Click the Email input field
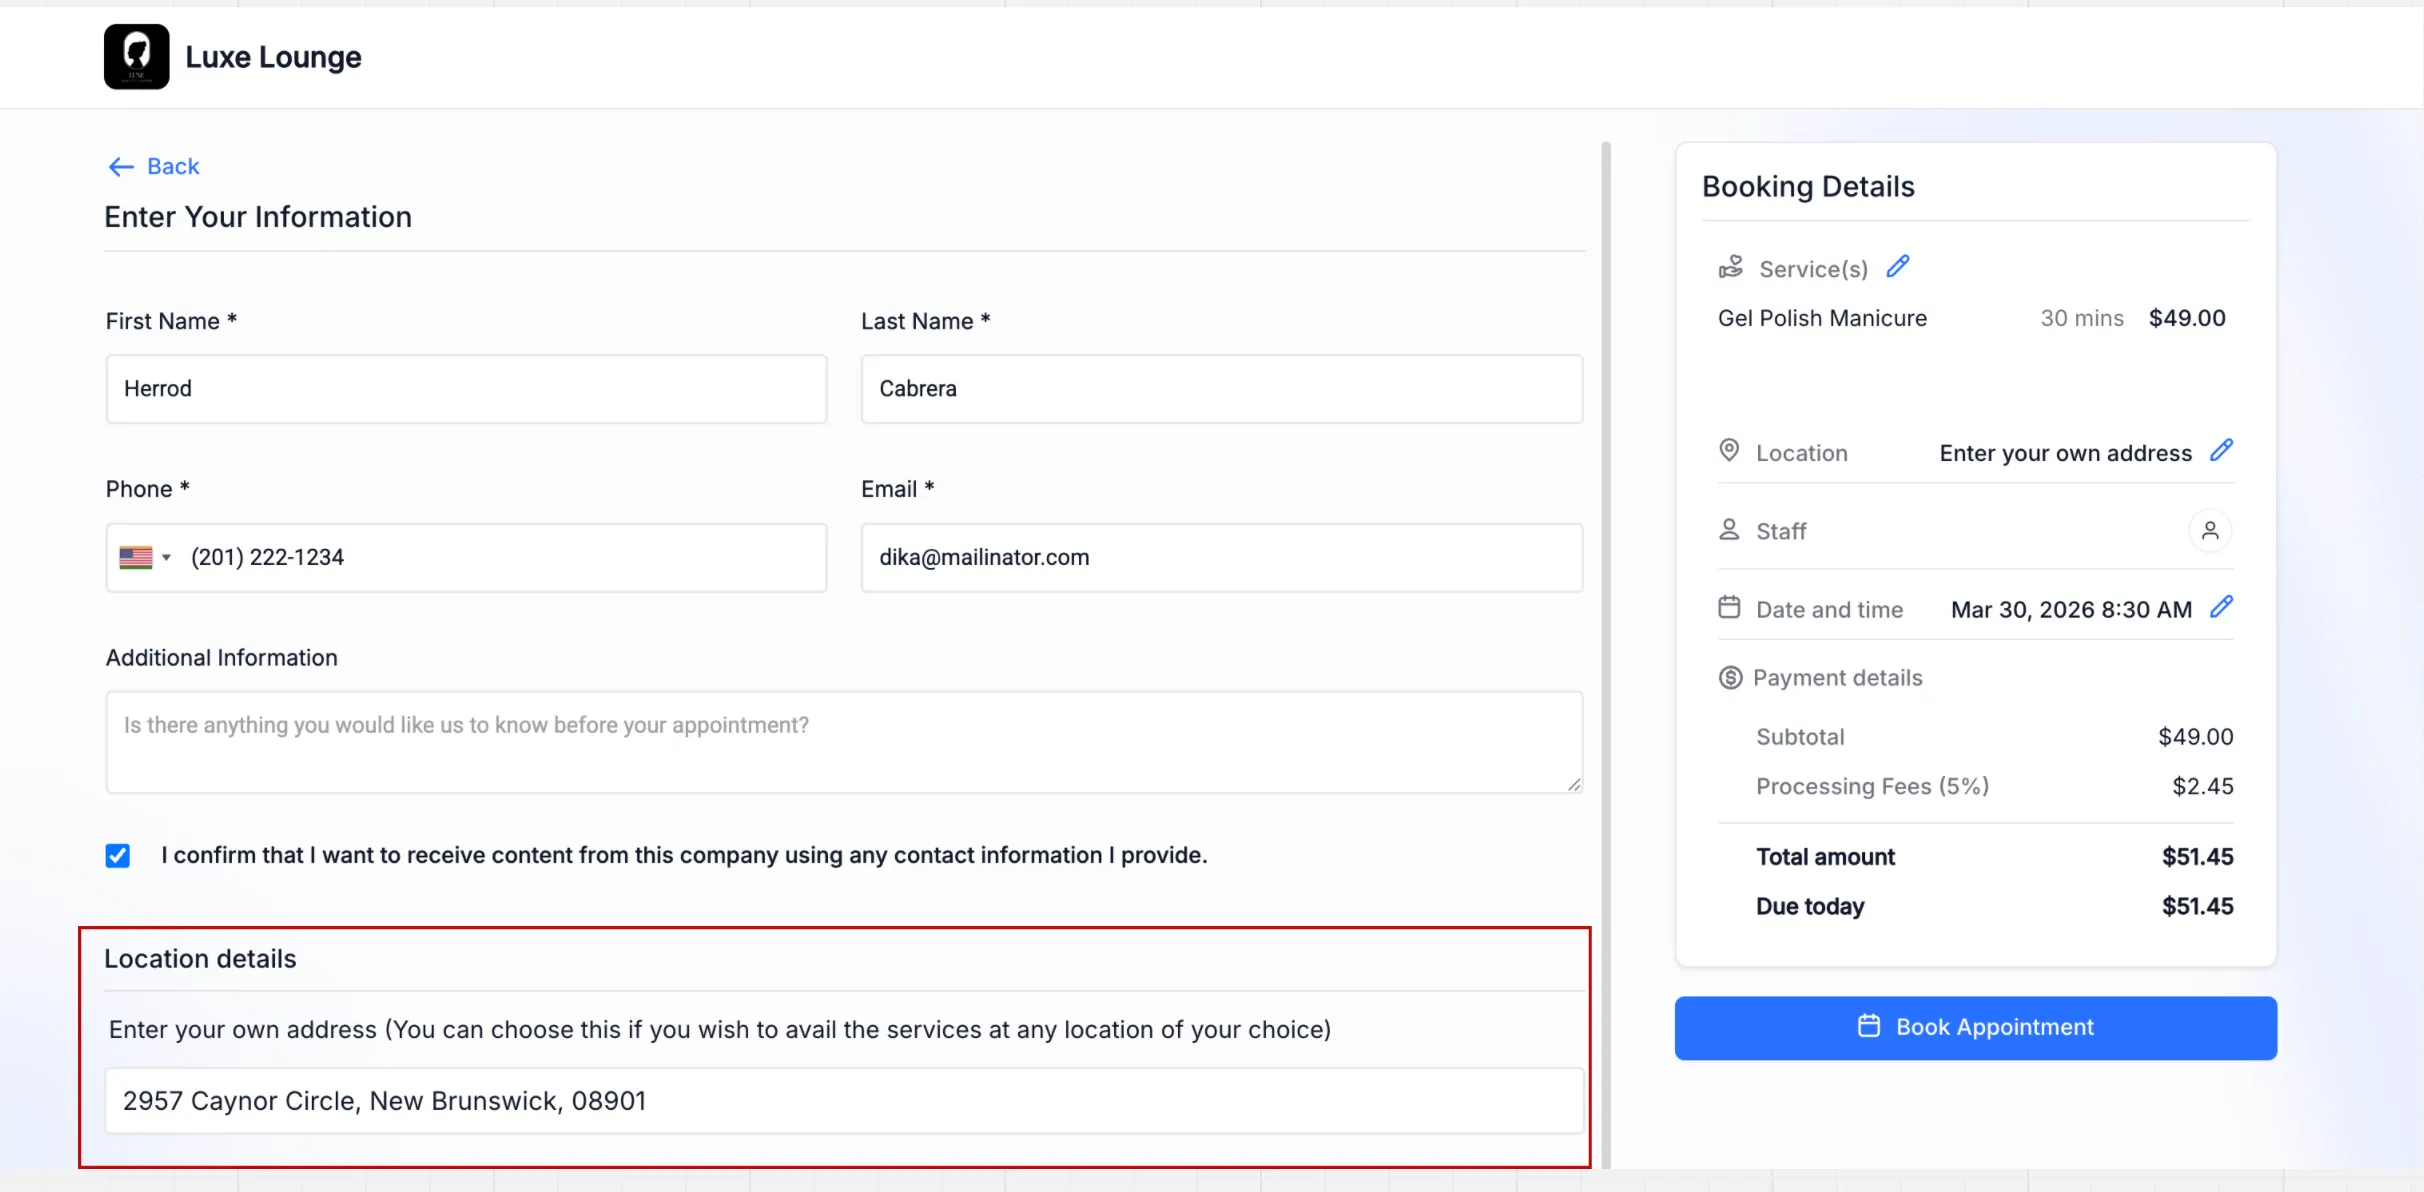The height and width of the screenshot is (1192, 2424). 1221,558
